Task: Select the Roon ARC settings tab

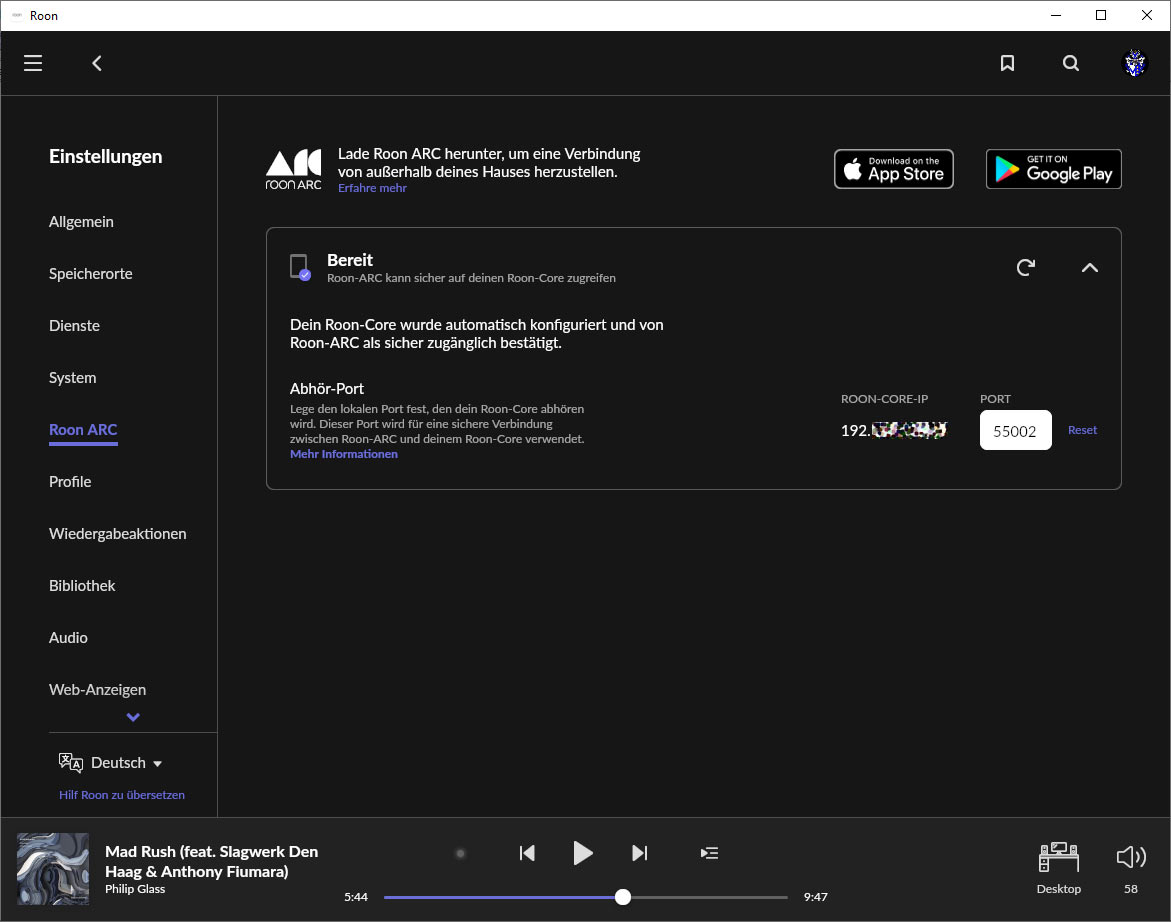Action: 83,430
